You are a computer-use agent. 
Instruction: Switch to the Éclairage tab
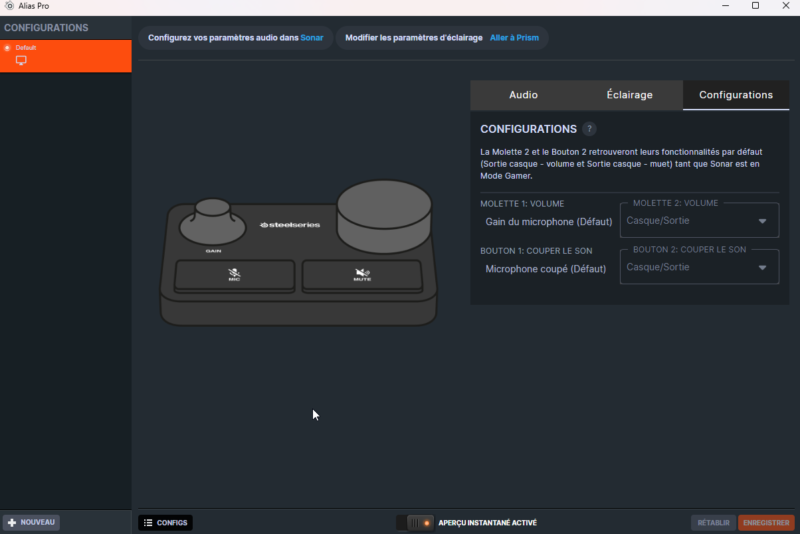[x=629, y=95]
